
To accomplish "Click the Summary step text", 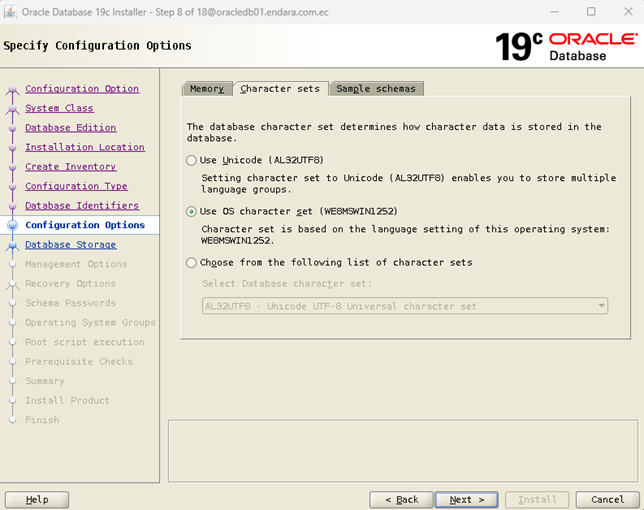I will [x=45, y=381].
